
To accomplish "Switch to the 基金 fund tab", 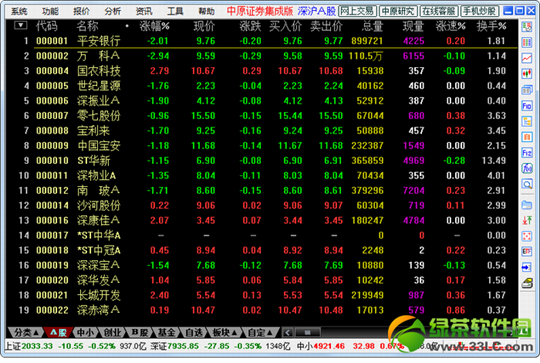I will [167, 332].
